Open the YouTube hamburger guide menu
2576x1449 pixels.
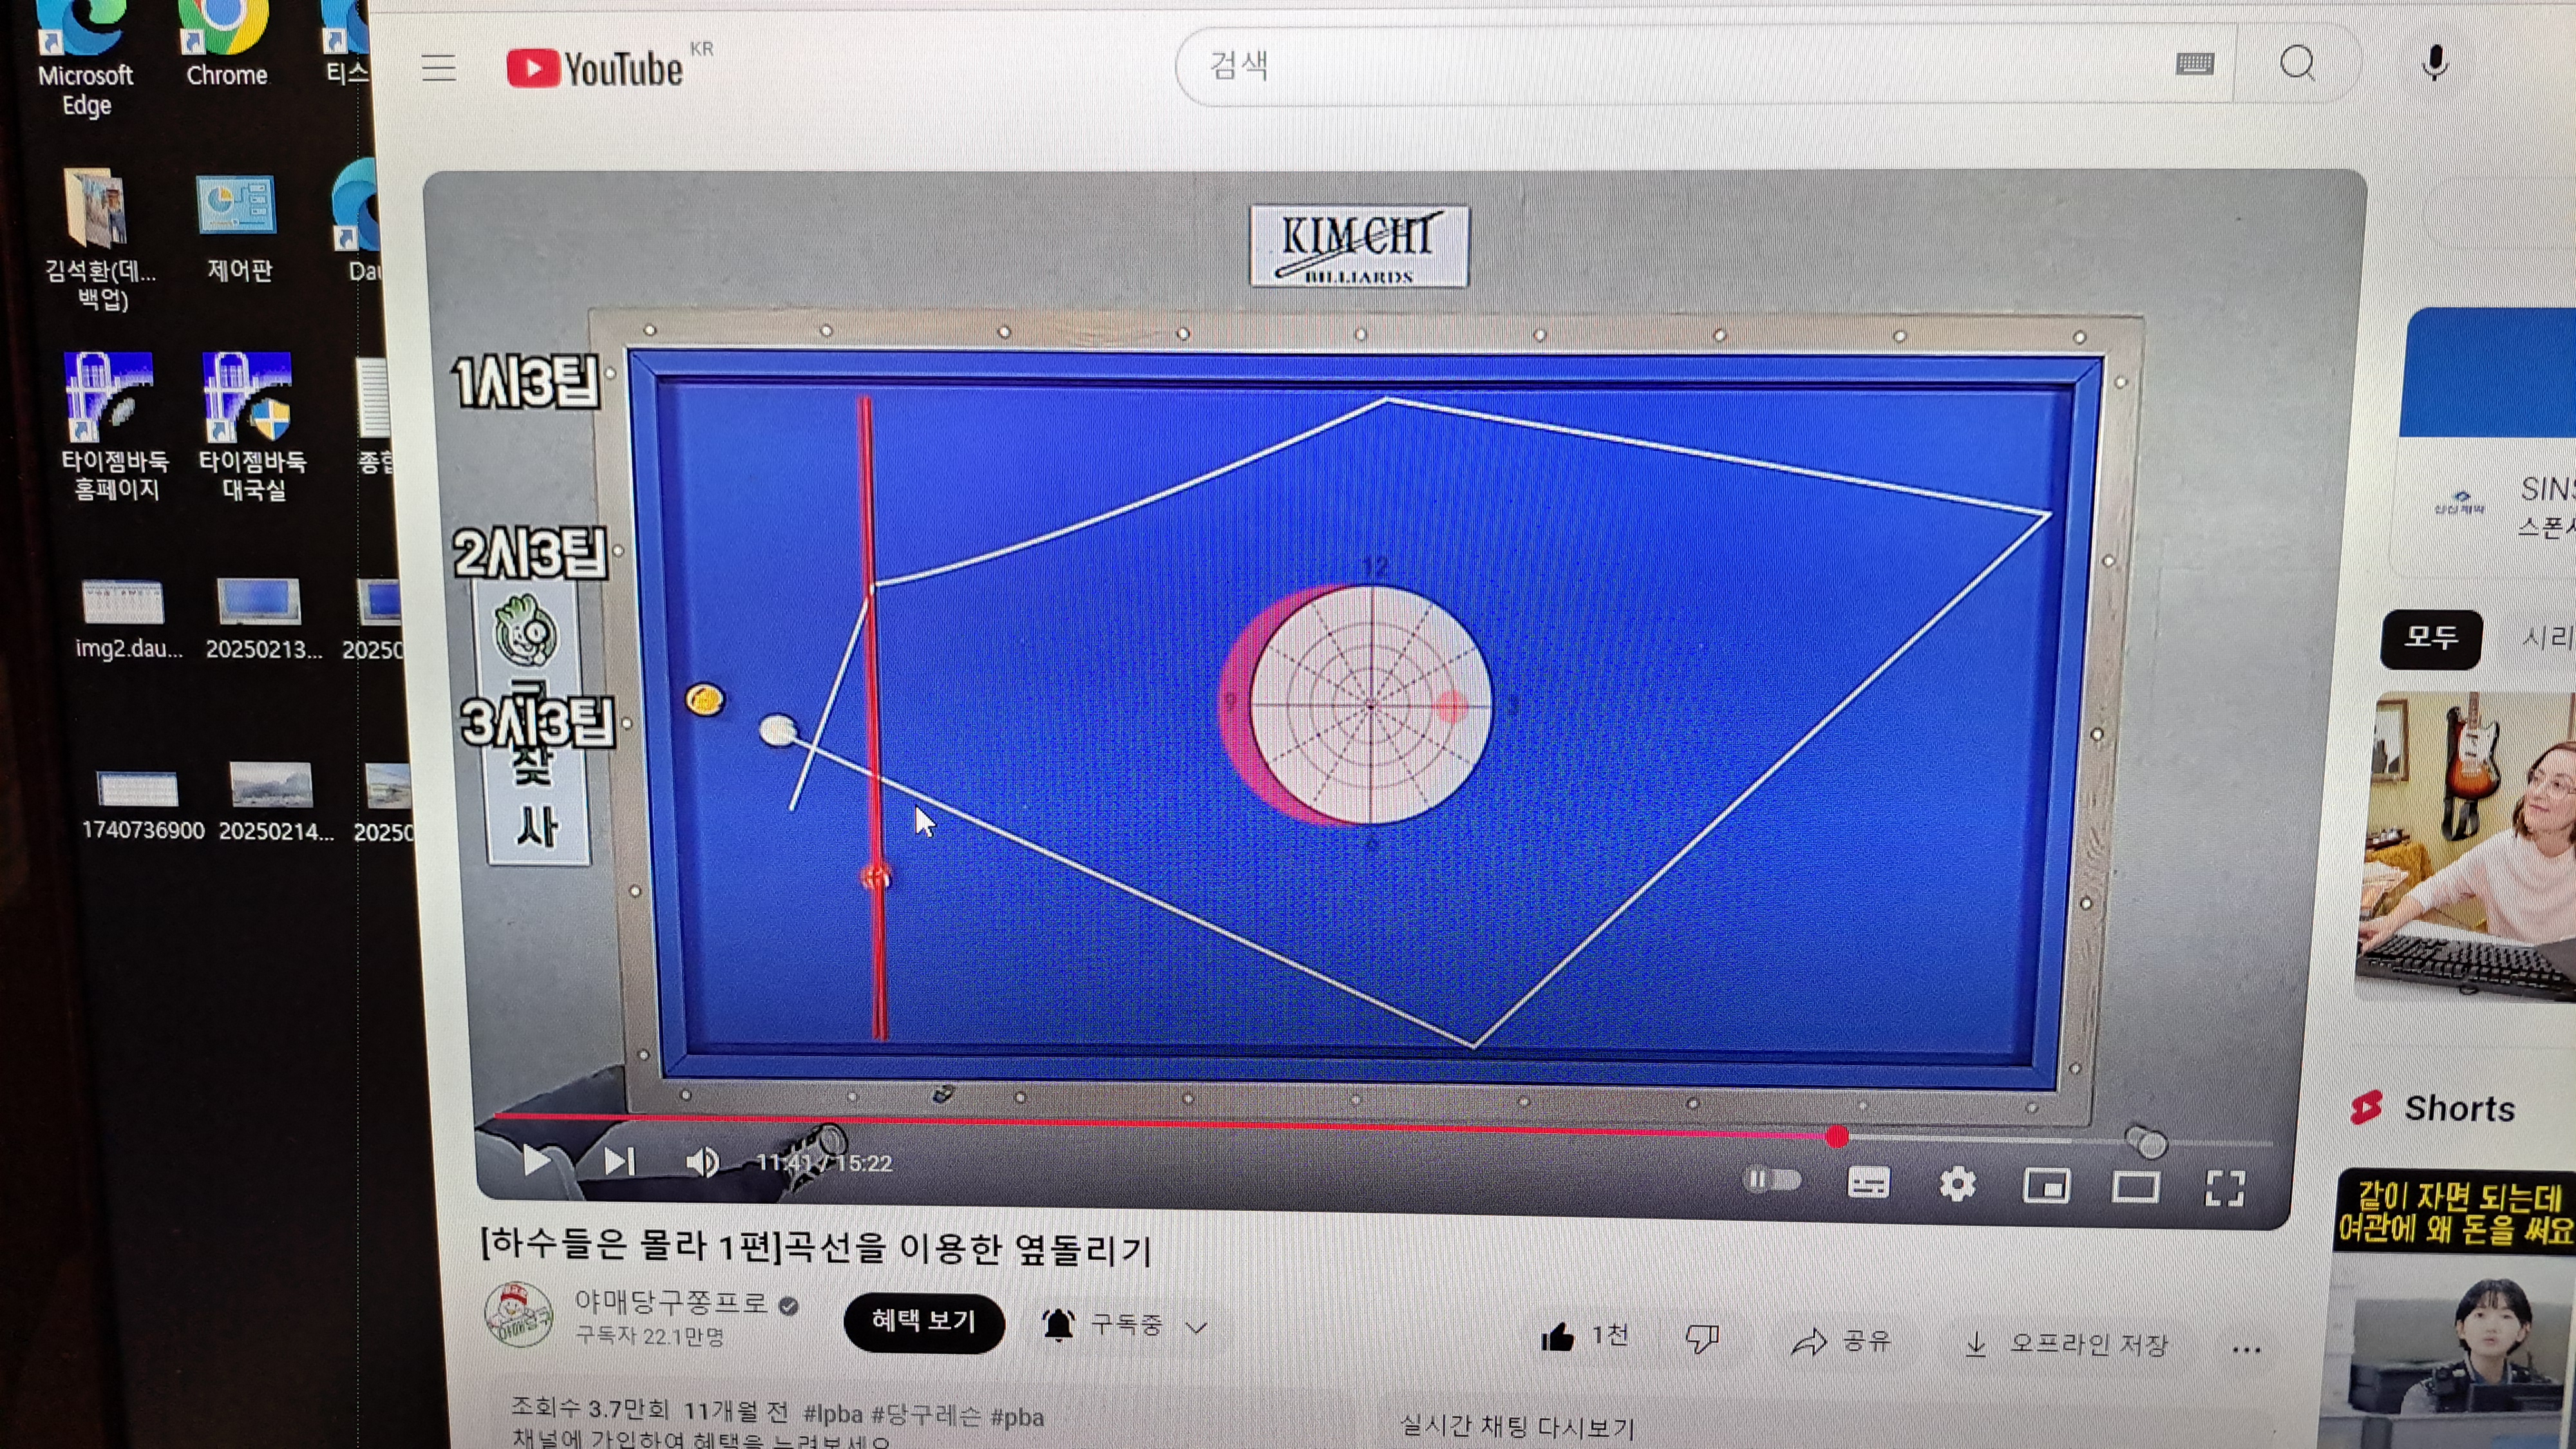438,68
